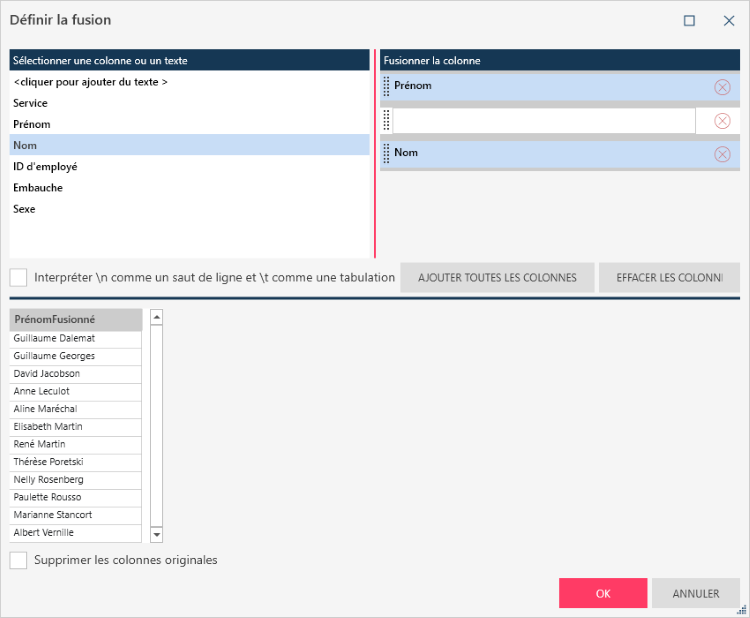This screenshot has height=618, width=750.
Task: Close the Définir la fusion dialog
Action: [x=729, y=20]
